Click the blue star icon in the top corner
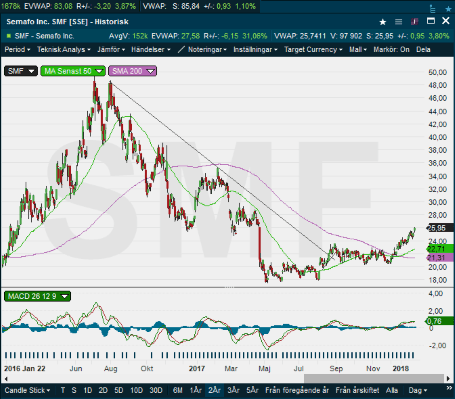Screen dimensions: 455x399 pyautogui.click(x=448, y=9)
